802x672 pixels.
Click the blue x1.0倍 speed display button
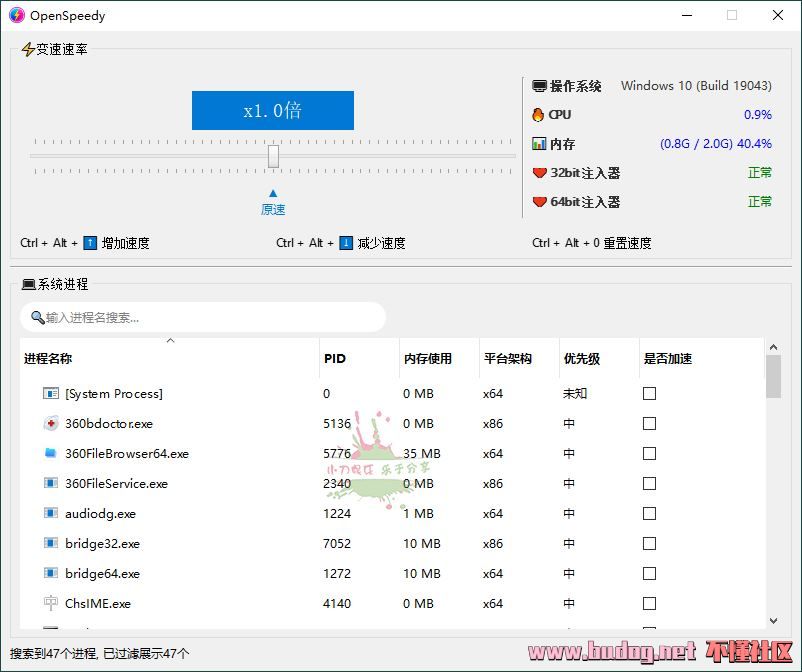(272, 111)
